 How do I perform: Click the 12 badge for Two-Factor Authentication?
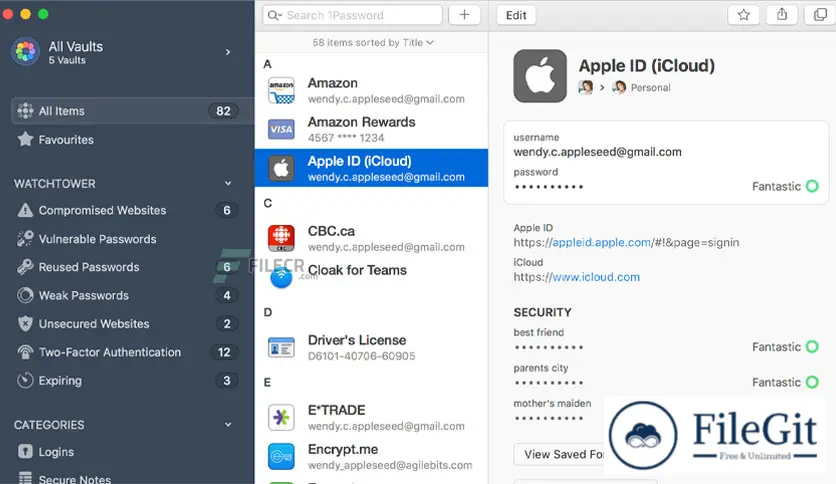[x=224, y=352]
